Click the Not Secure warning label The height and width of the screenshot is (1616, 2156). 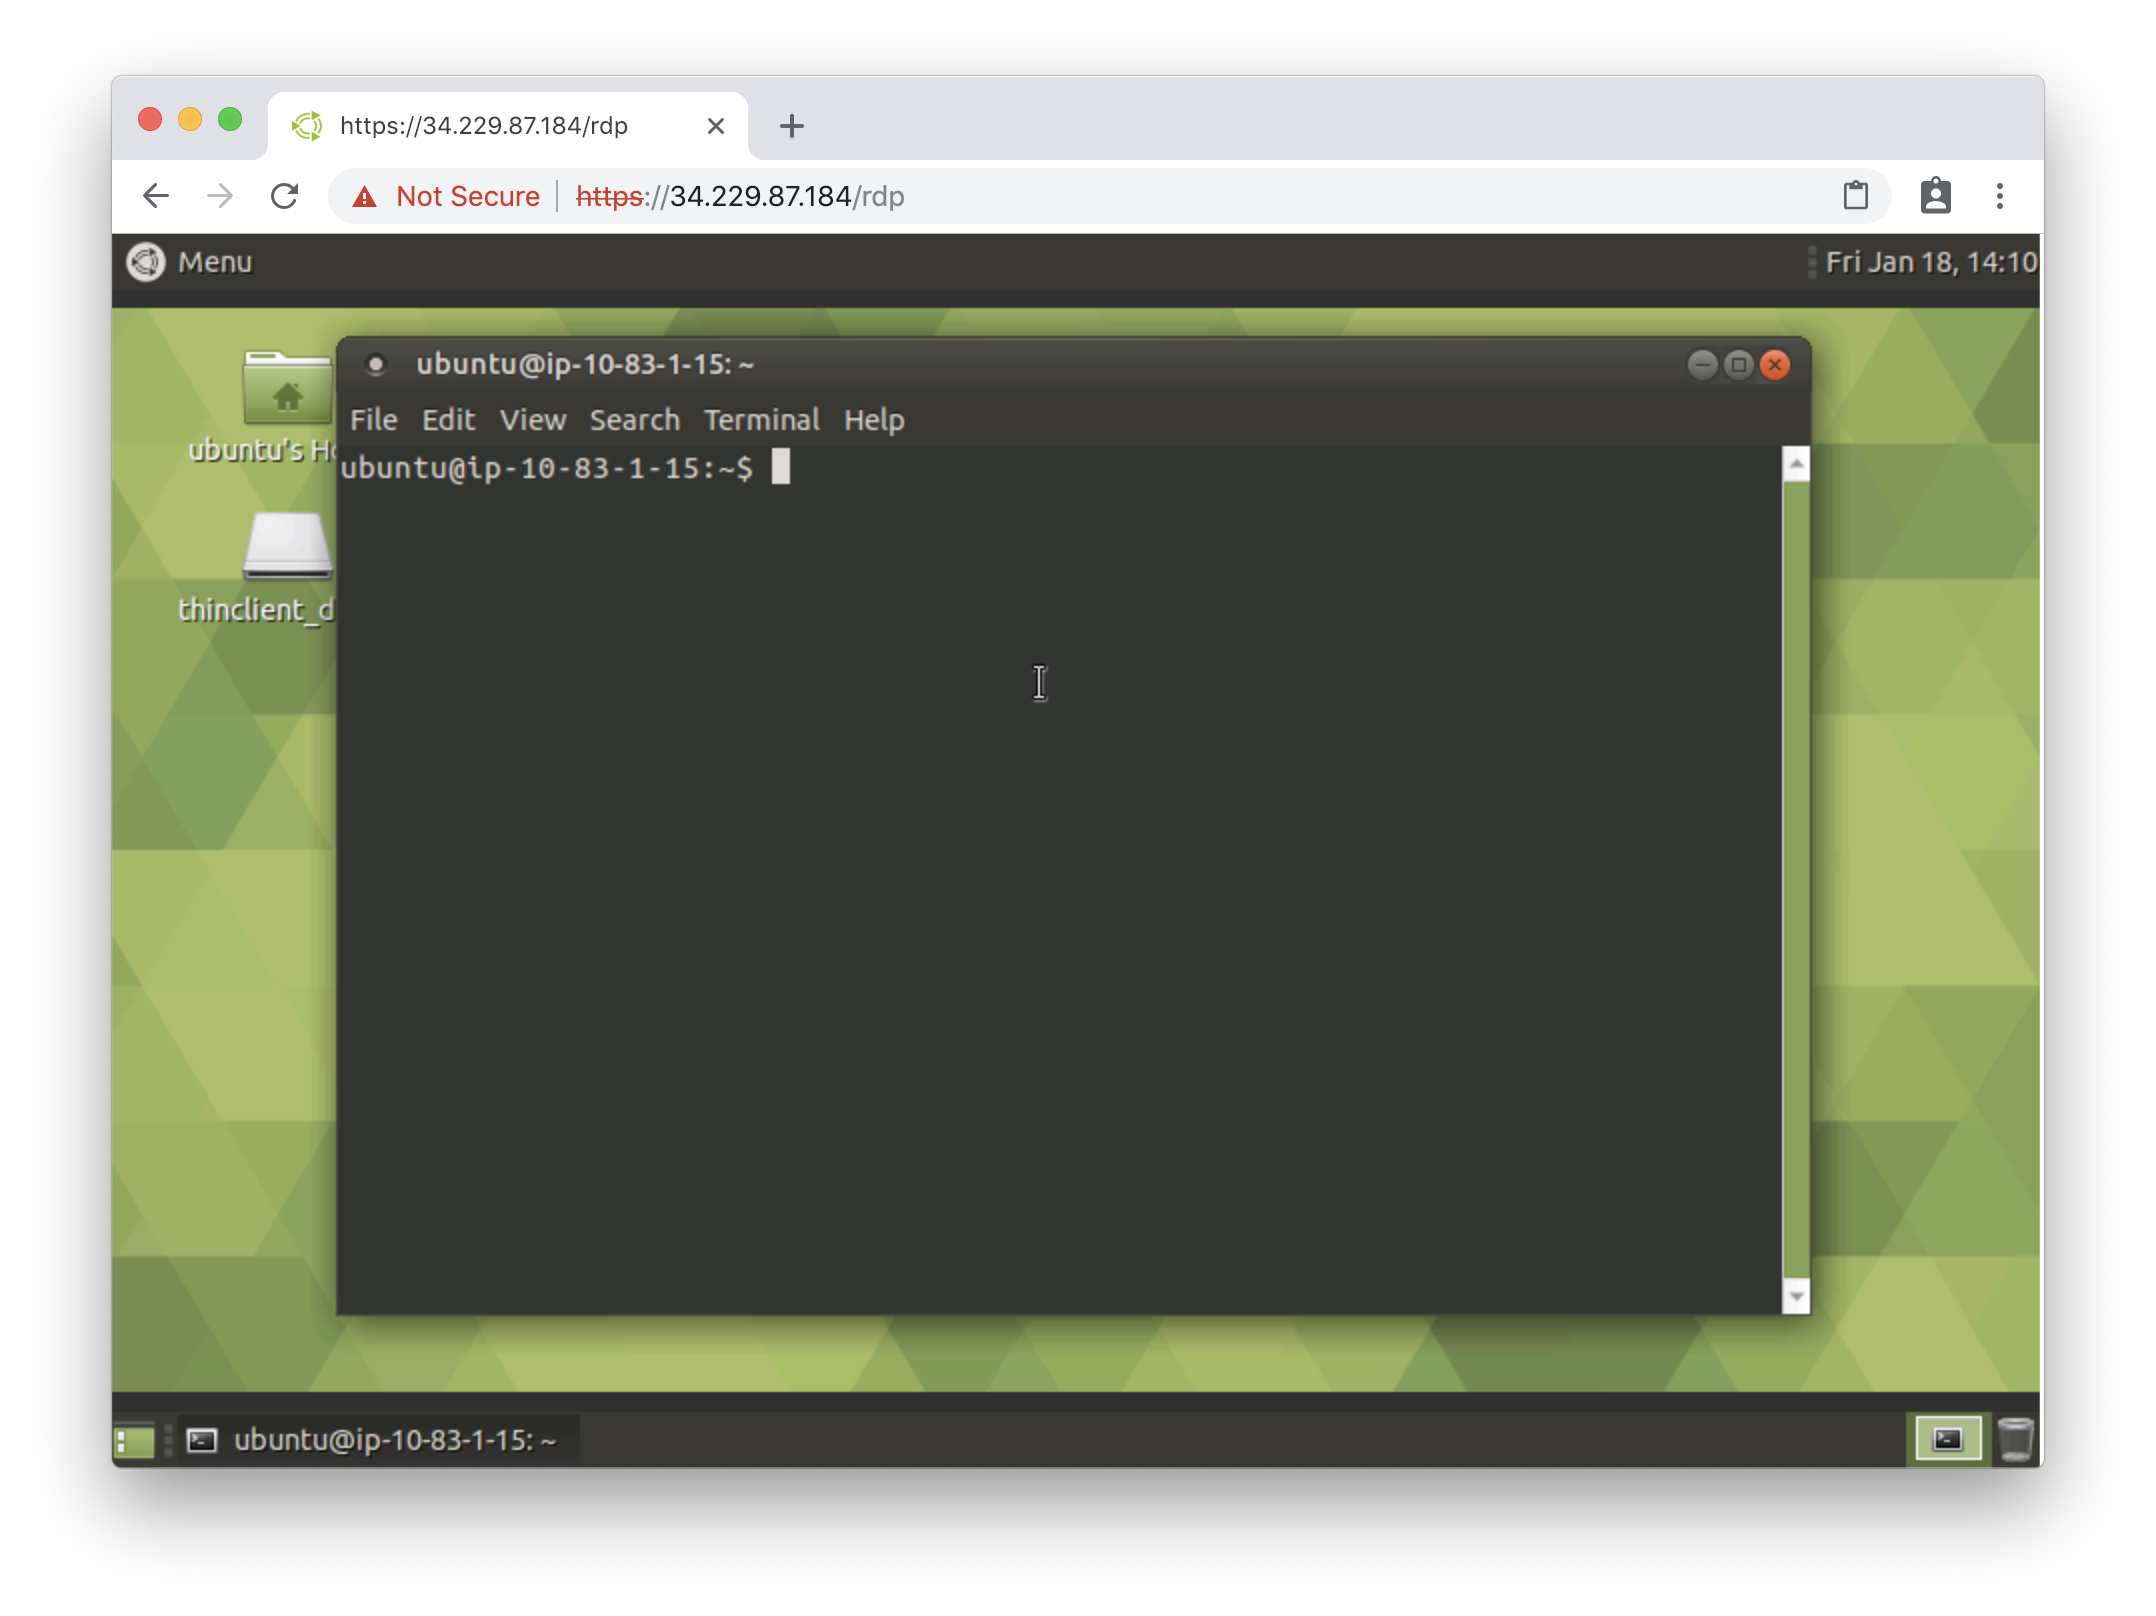click(467, 196)
